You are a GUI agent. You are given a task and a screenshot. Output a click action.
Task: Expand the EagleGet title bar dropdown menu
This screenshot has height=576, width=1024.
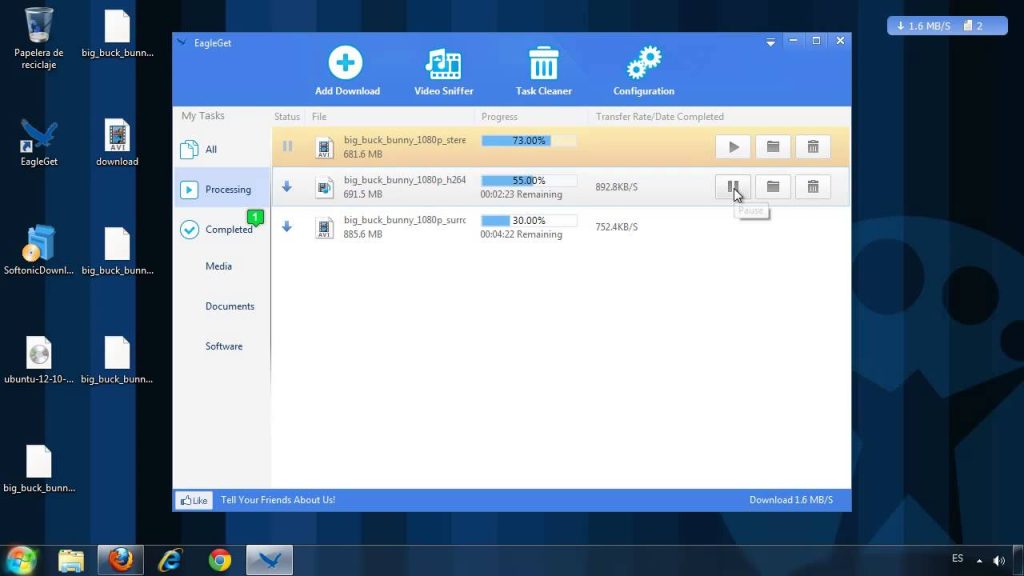point(771,42)
